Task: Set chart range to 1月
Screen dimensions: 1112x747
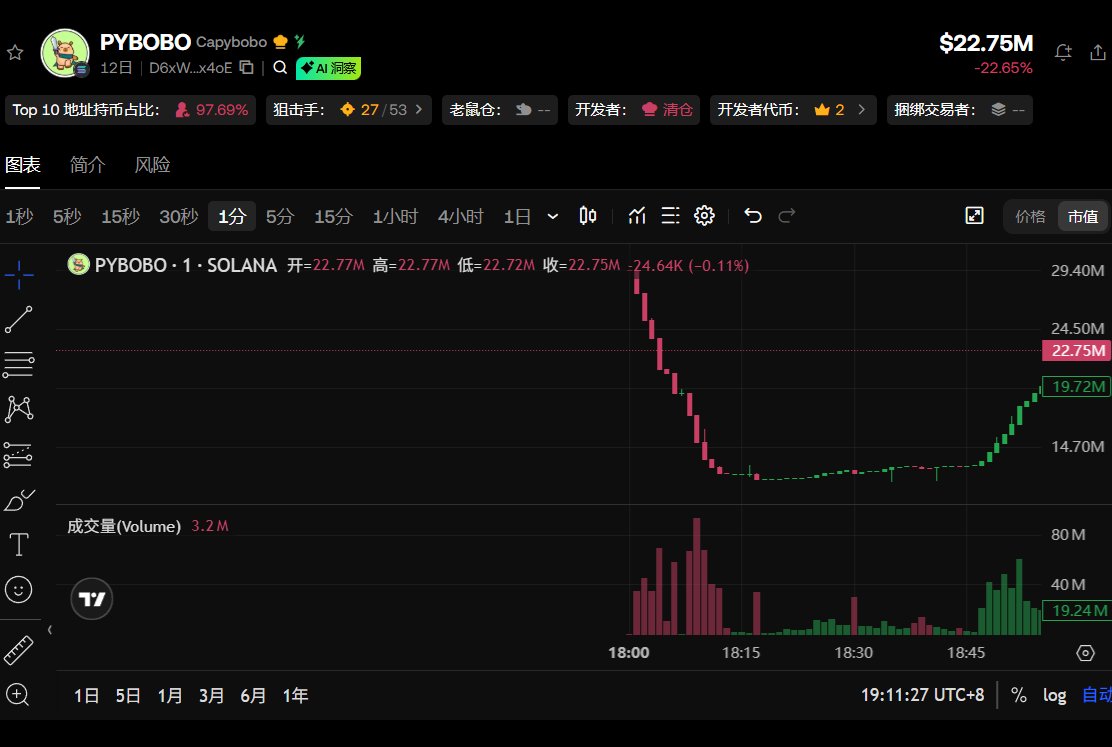Action: (169, 696)
